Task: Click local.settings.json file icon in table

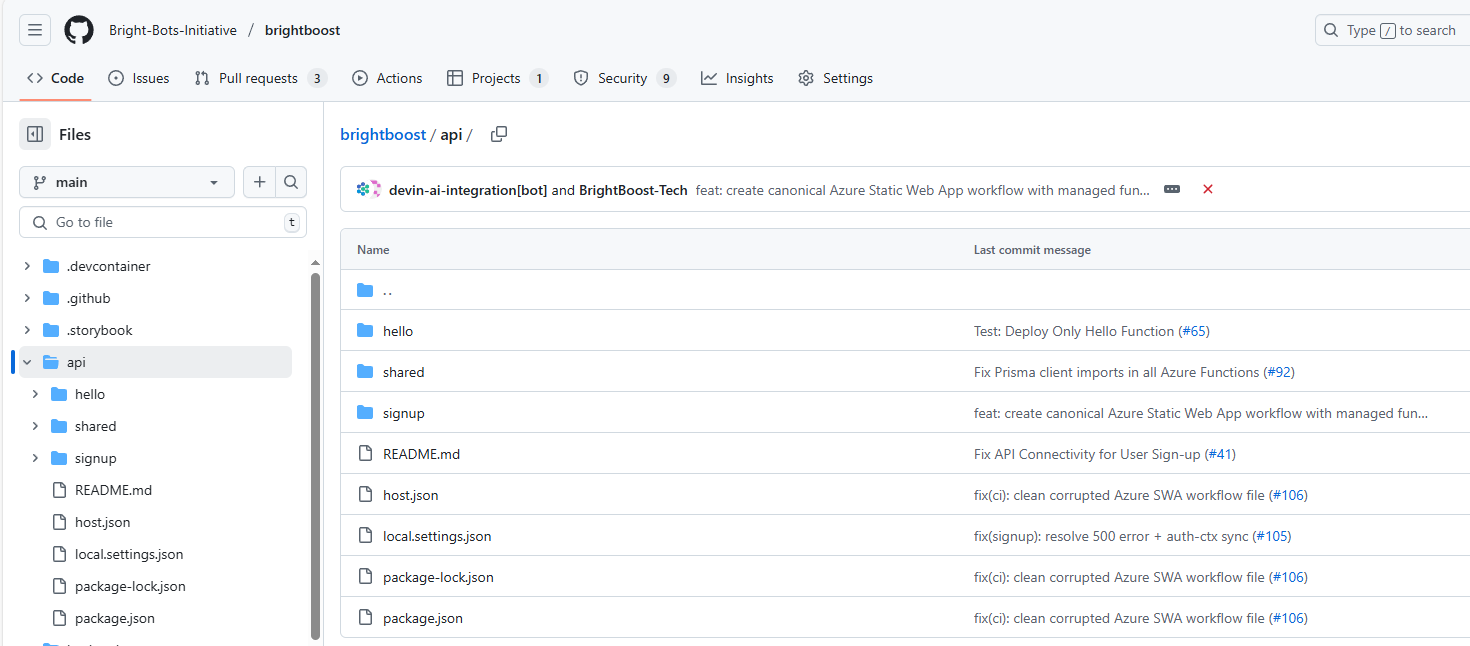Action: (x=365, y=536)
